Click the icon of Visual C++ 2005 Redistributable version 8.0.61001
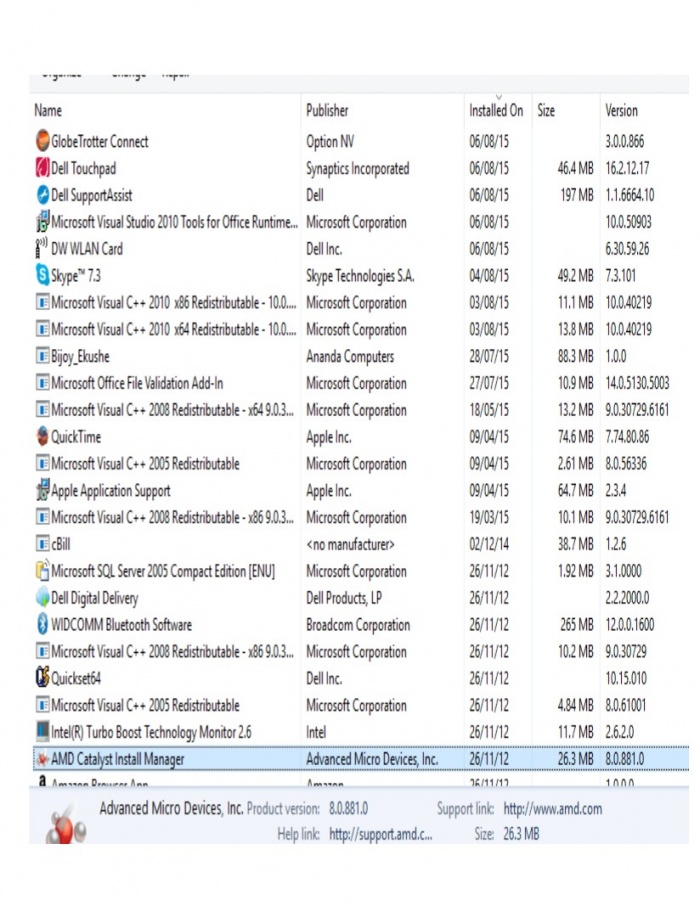This screenshot has height=906, width=700. pyautogui.click(x=42, y=704)
